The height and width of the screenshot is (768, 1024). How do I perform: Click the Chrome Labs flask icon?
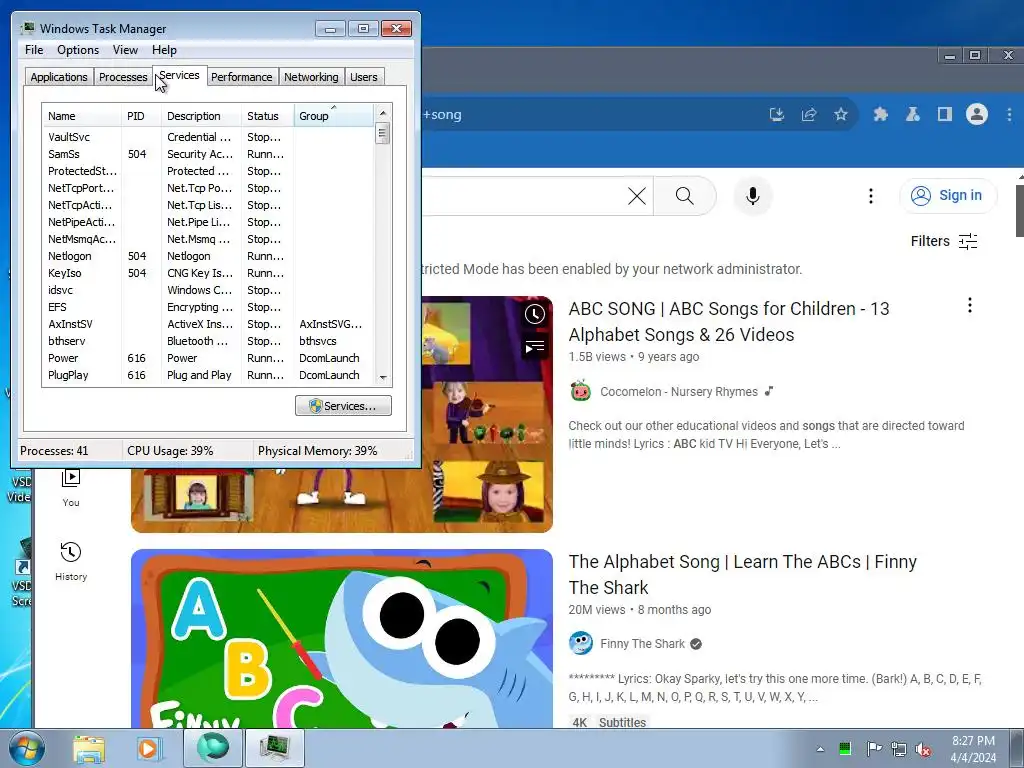click(x=912, y=114)
